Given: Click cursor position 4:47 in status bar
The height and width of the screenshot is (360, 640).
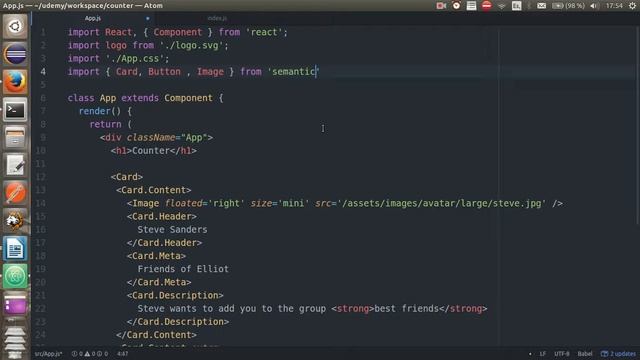Looking at the screenshot, I should [x=122, y=354].
